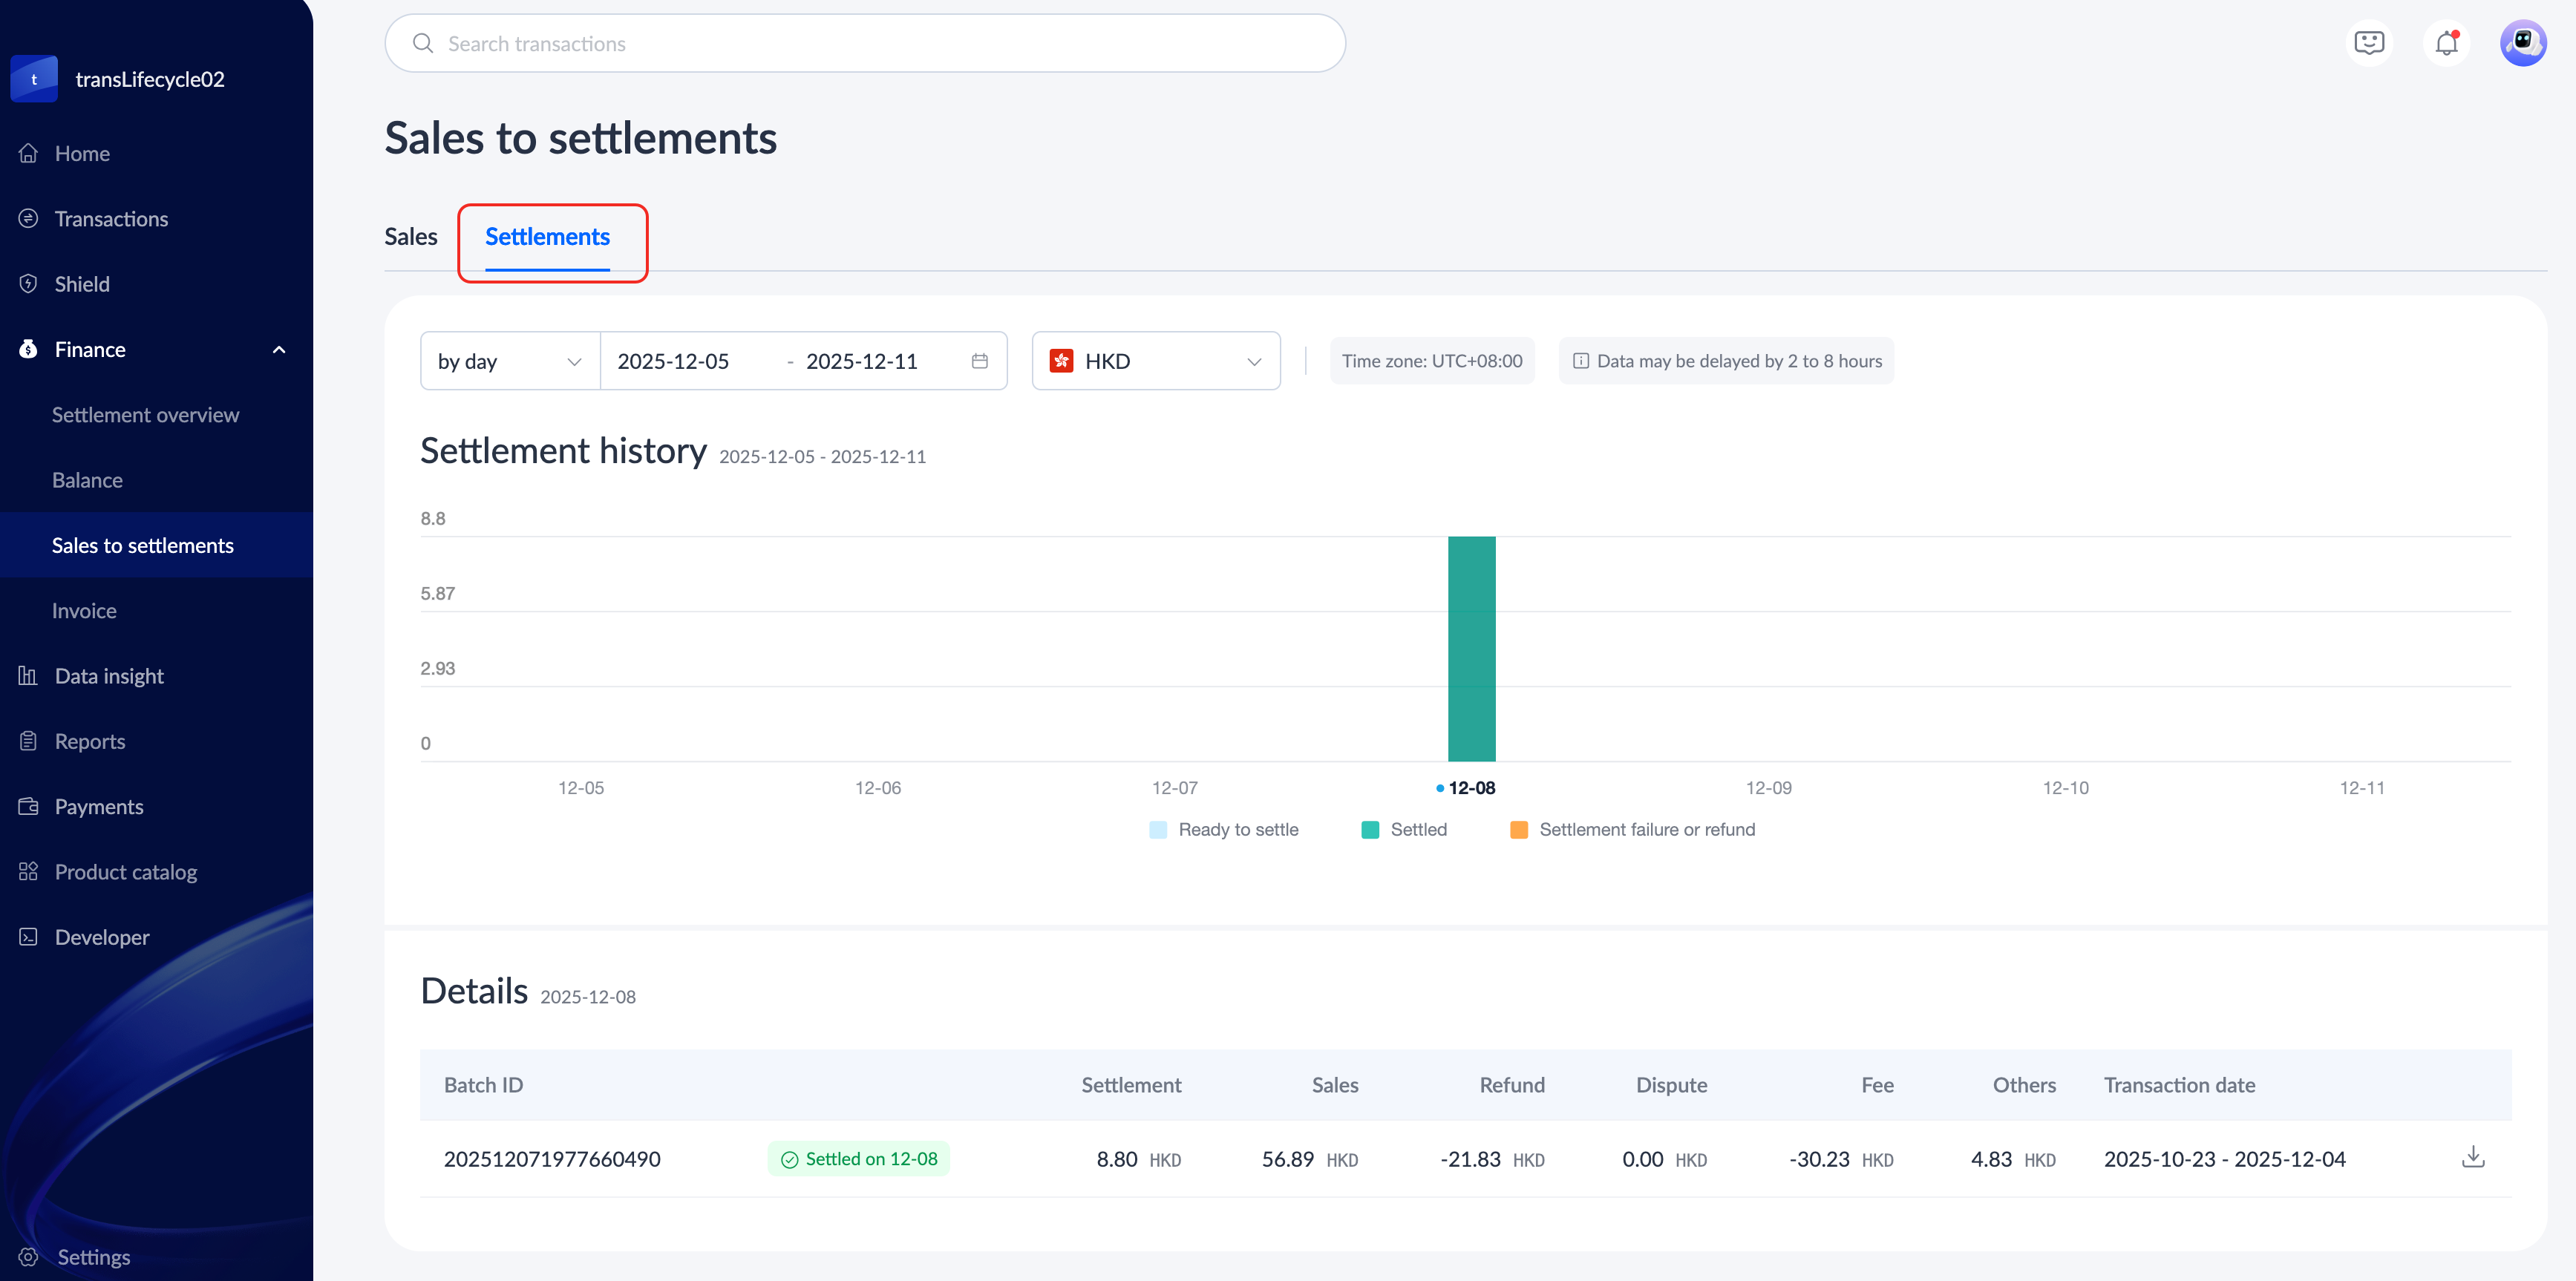Click batch ID 202512071977660490

click(x=552, y=1159)
